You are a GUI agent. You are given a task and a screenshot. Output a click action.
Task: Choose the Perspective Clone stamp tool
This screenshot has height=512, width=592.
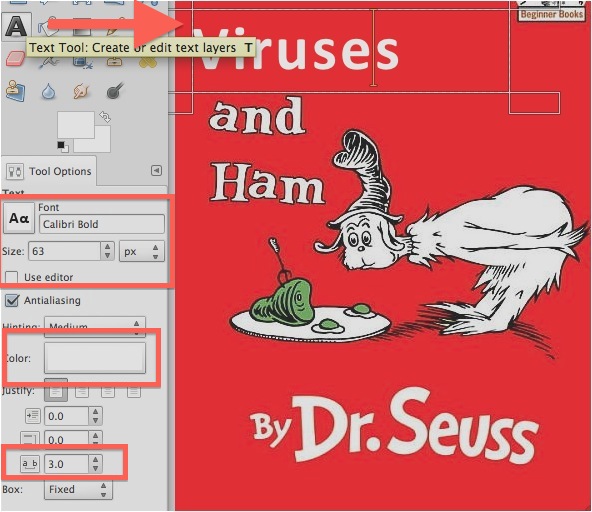tap(15, 91)
